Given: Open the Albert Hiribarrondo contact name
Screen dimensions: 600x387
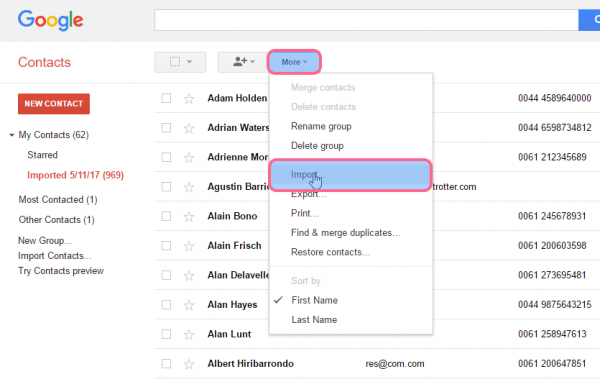Looking at the screenshot, I should [251, 364].
